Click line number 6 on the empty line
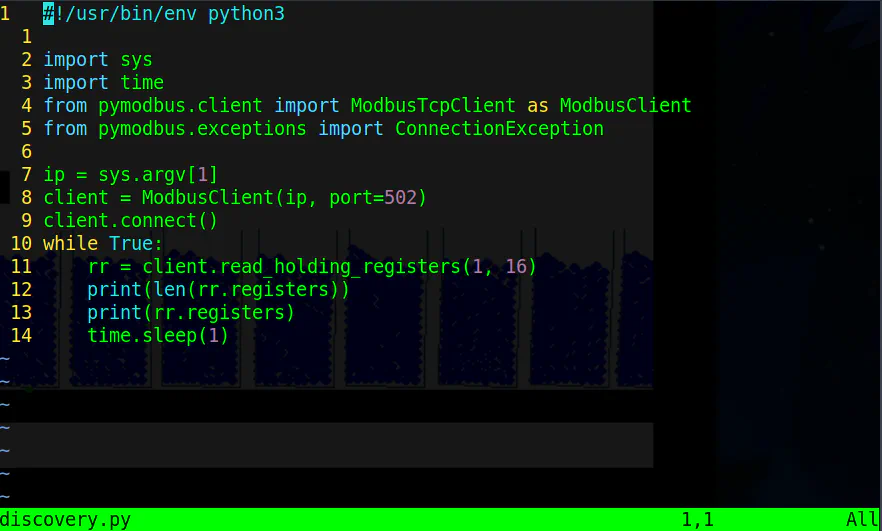This screenshot has width=882, height=531. tap(26, 152)
